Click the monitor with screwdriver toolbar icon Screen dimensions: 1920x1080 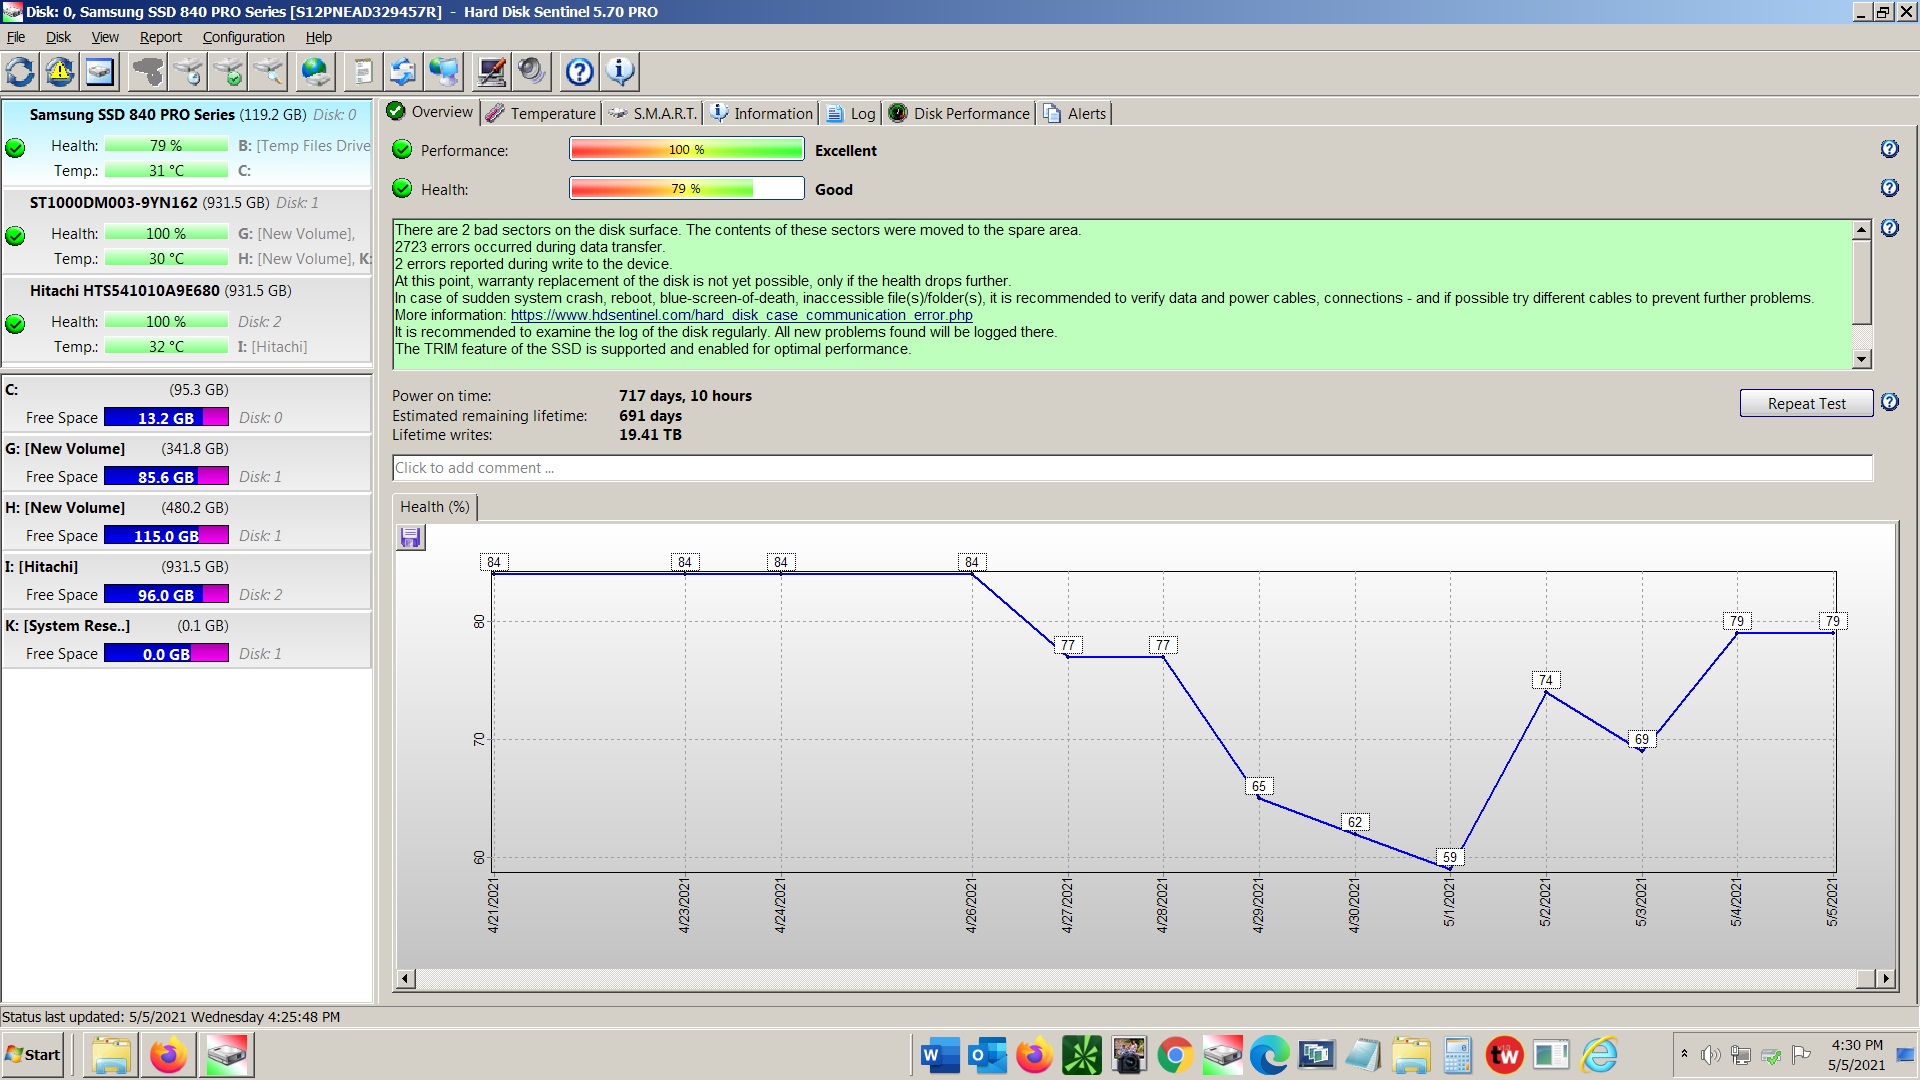(491, 72)
